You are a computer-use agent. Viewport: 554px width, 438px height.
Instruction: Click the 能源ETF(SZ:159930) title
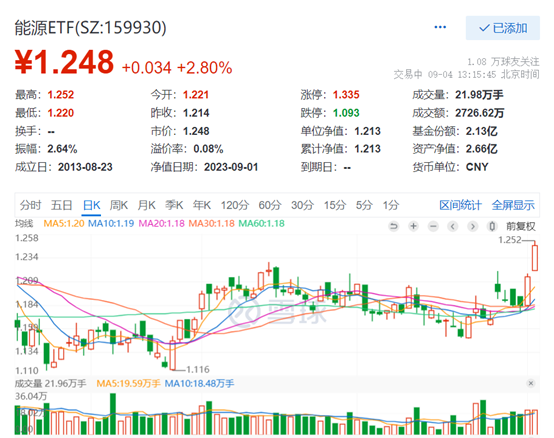(90, 28)
